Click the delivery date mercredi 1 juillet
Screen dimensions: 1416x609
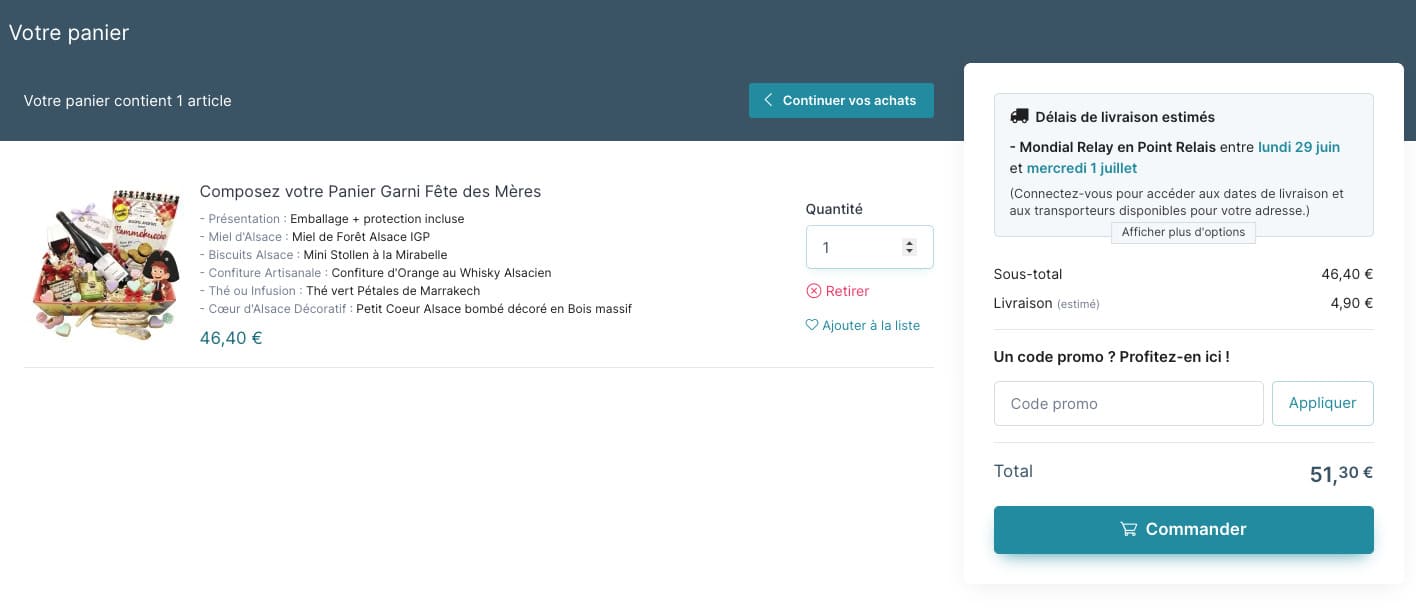1082,168
